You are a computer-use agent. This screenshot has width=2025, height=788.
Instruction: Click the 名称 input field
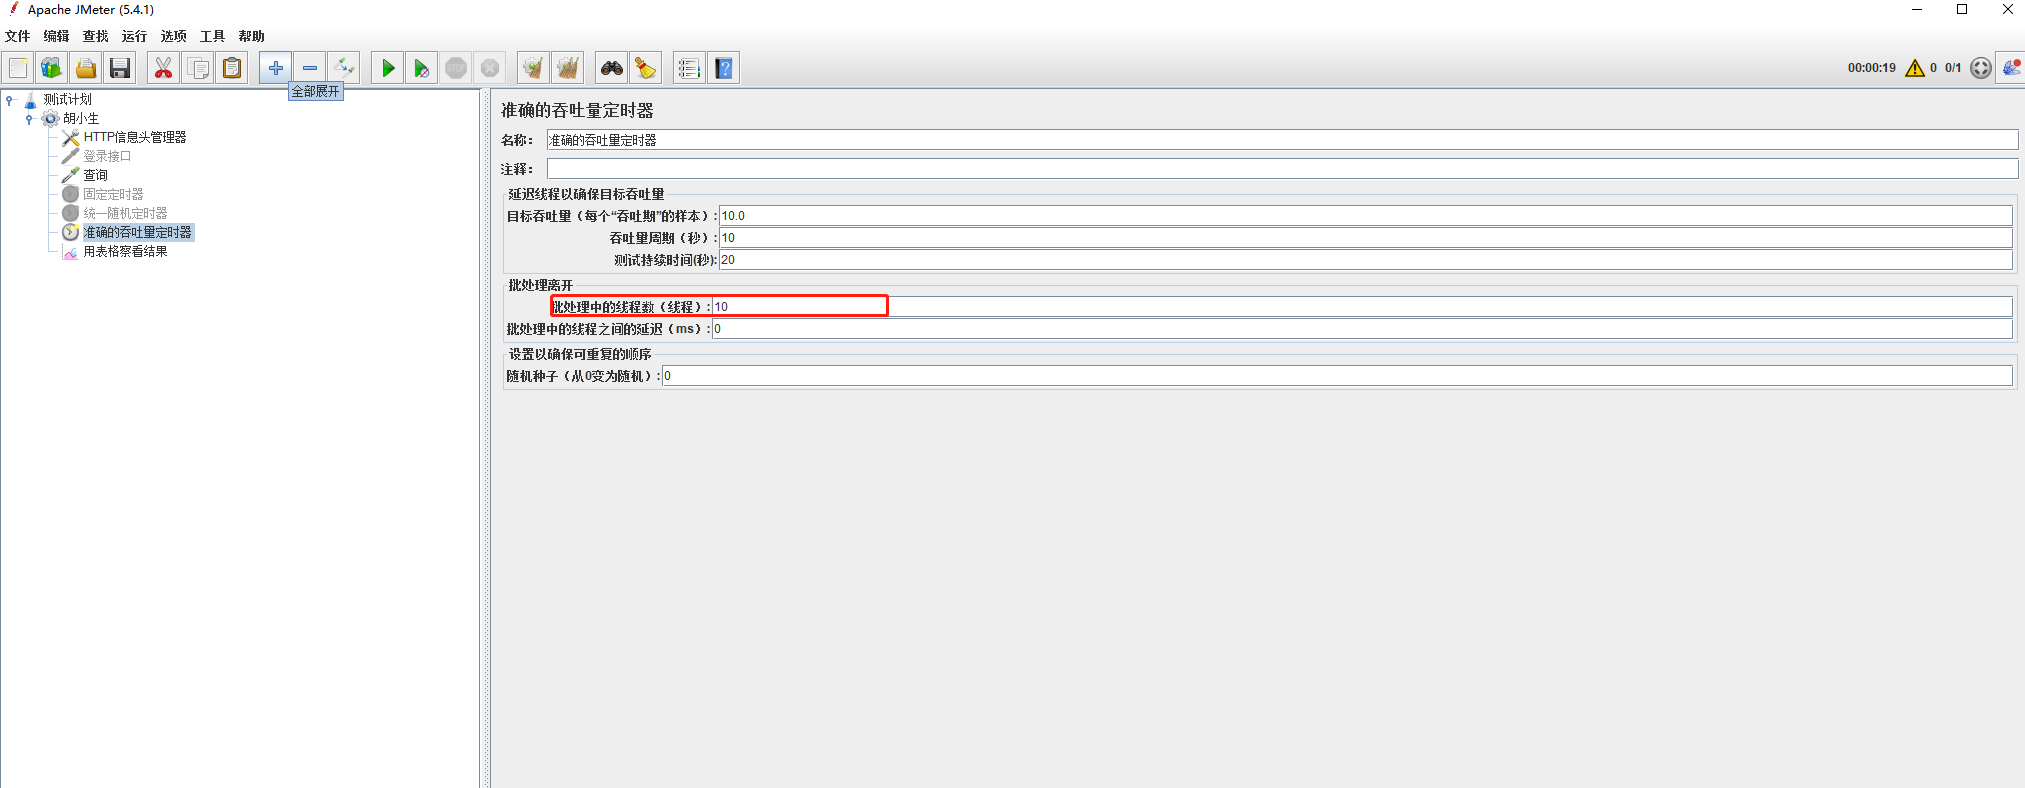click(1282, 140)
